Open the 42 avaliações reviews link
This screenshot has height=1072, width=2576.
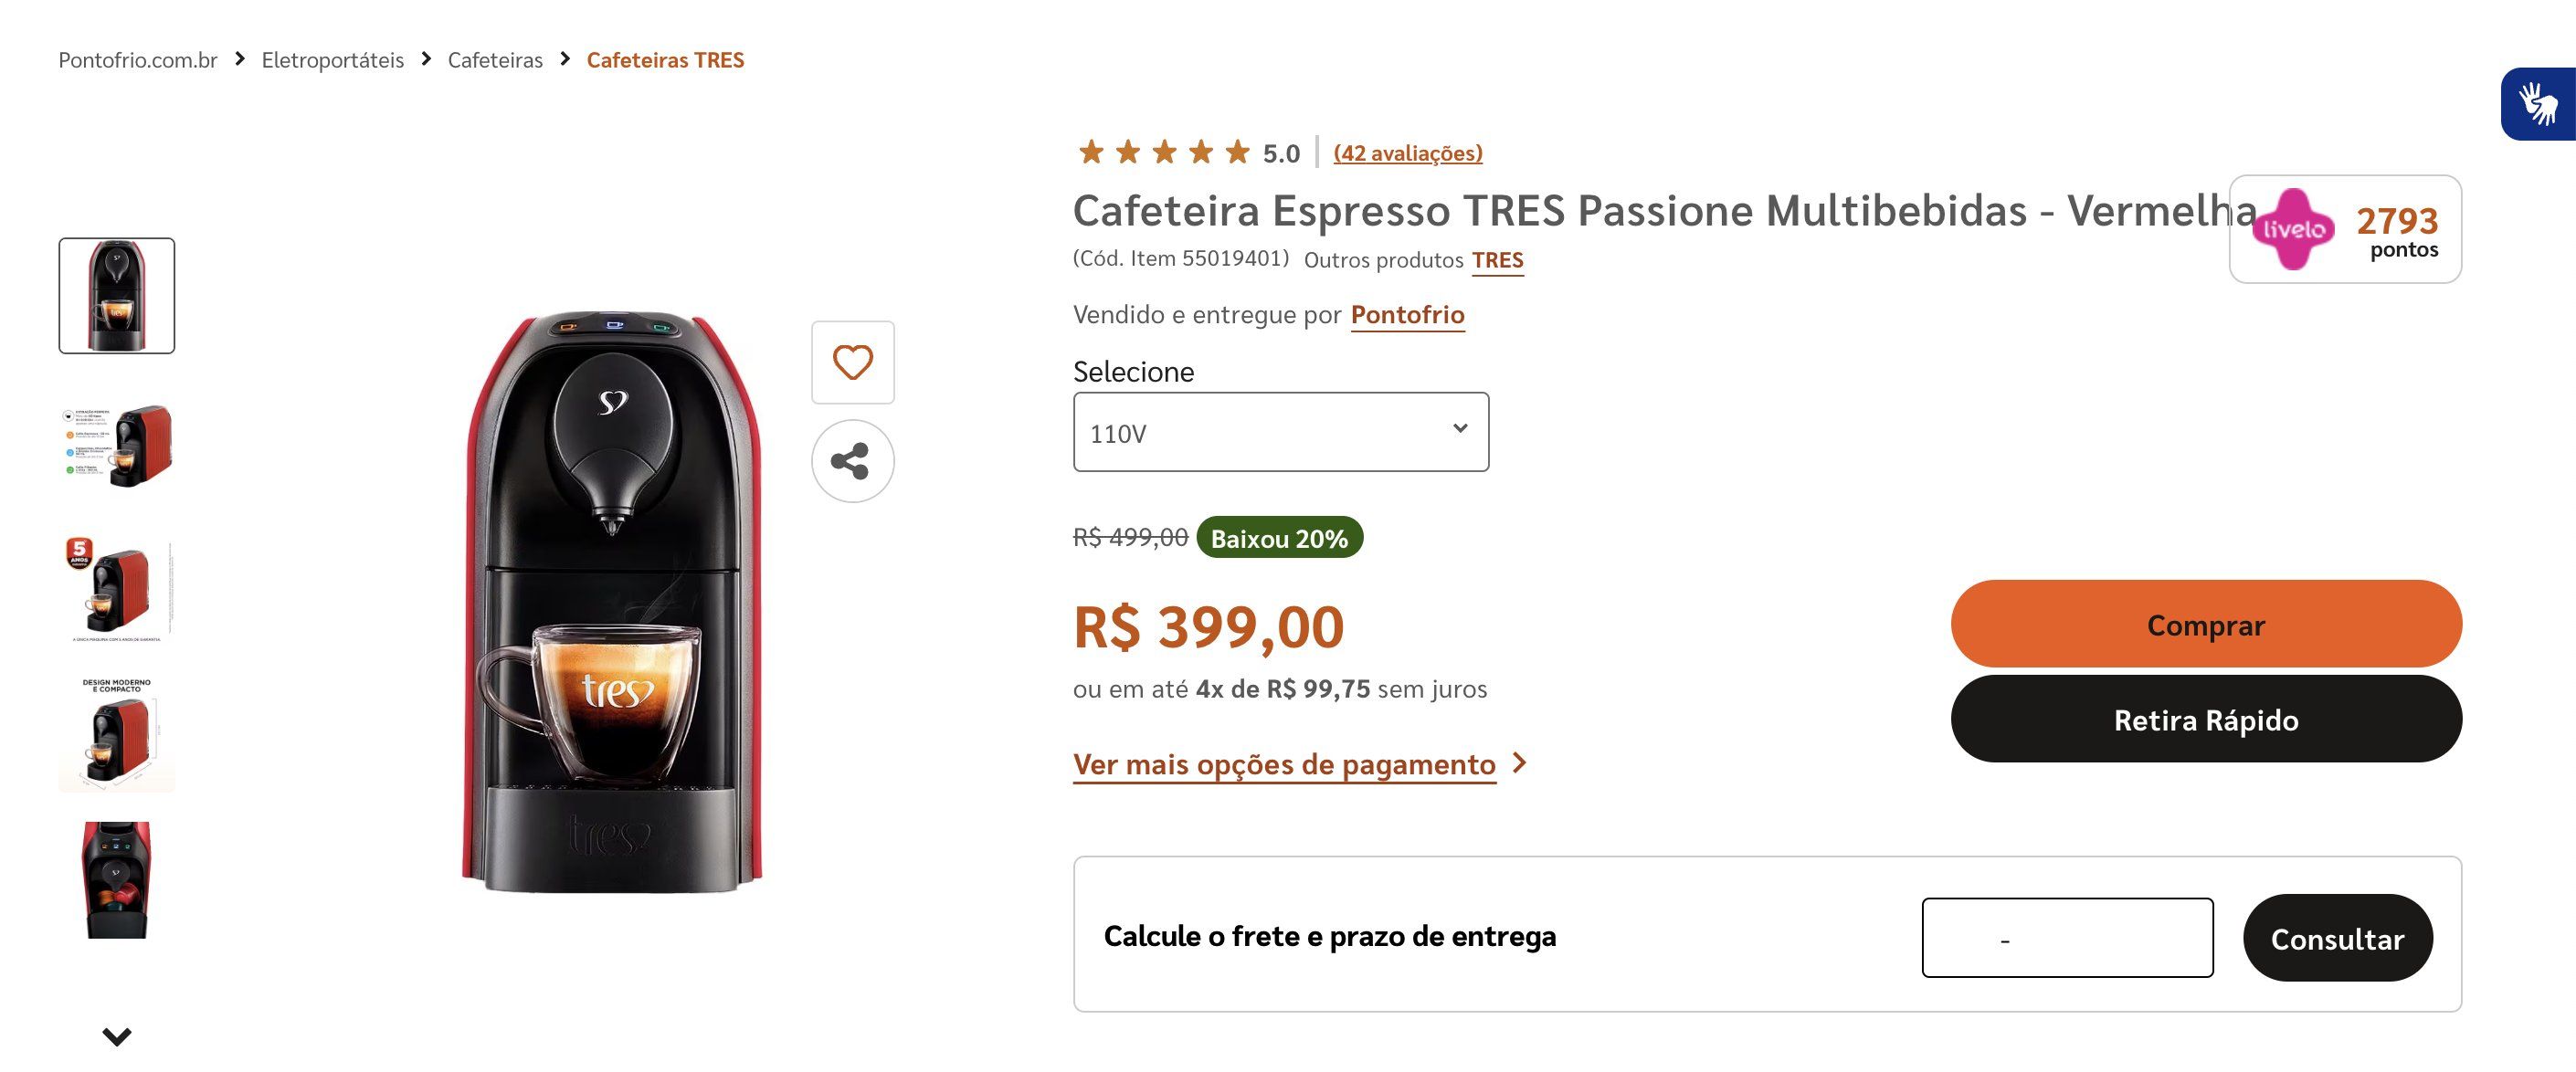(1407, 153)
